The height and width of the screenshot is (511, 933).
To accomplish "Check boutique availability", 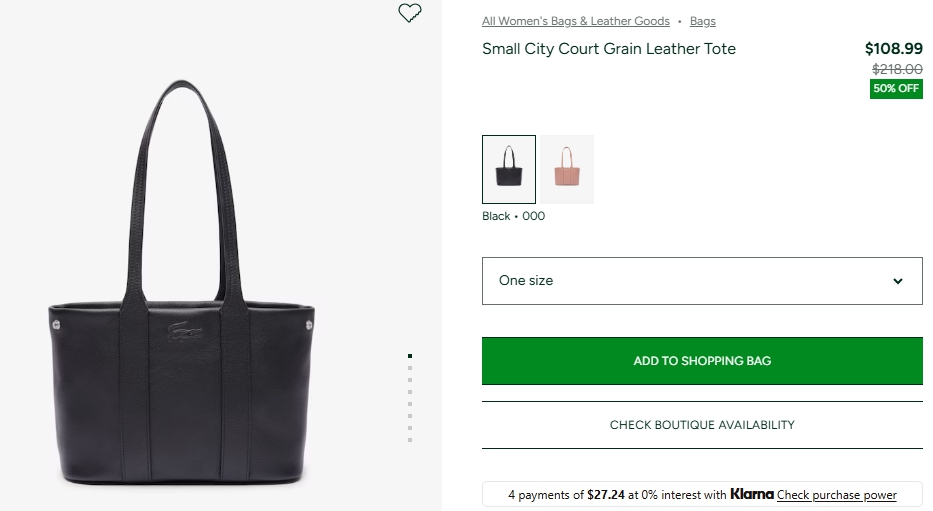I will [702, 425].
